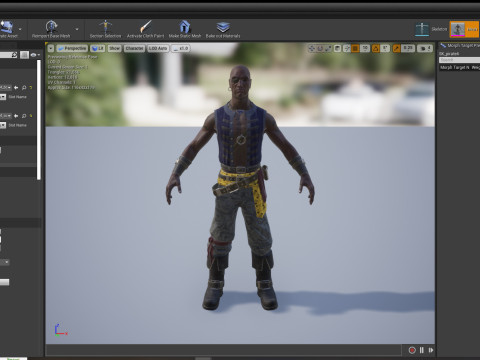Use selected asset arrow for second material
The height and width of the screenshot is (360, 480).
point(16,116)
